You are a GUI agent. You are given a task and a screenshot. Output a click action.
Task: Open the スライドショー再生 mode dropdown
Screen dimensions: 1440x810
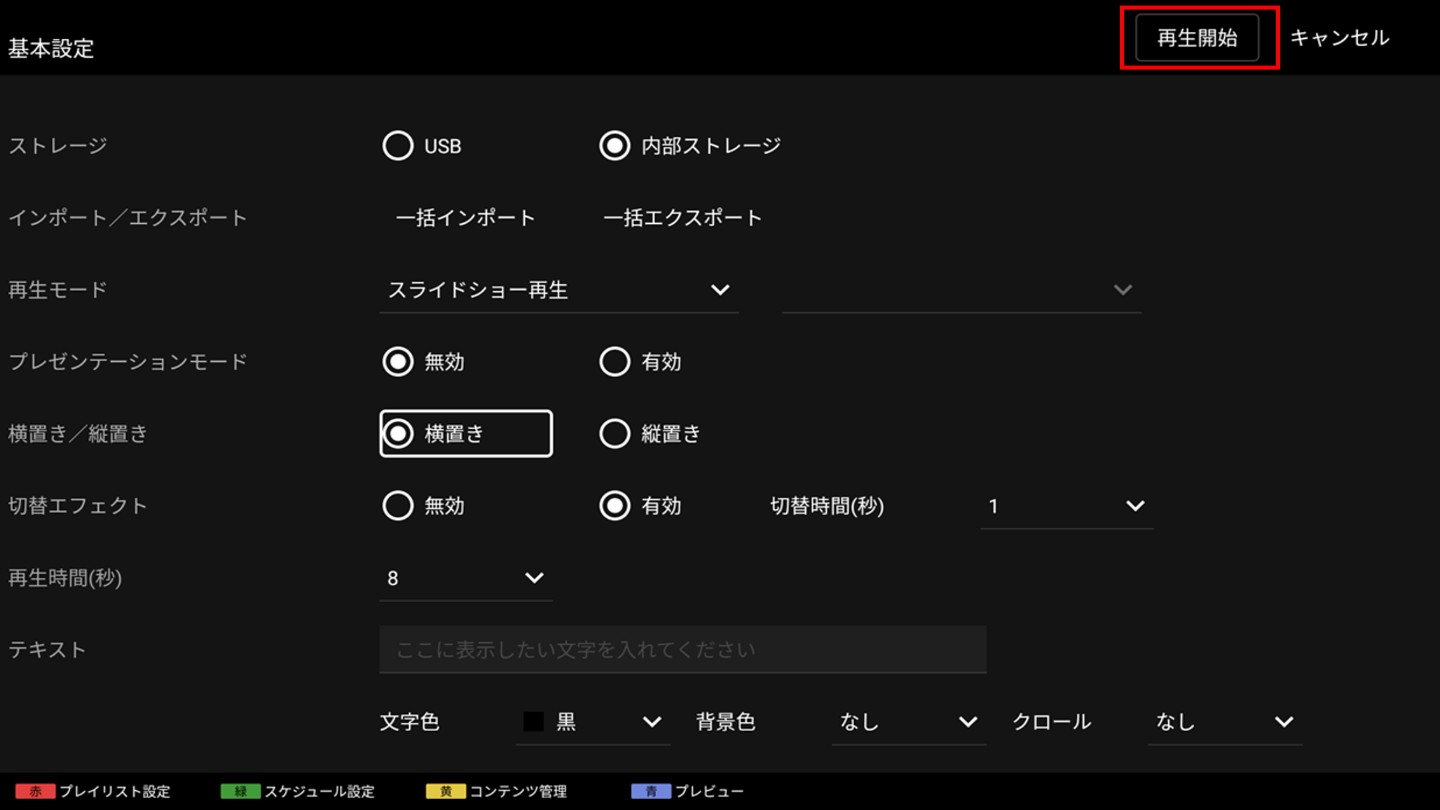tap(558, 290)
